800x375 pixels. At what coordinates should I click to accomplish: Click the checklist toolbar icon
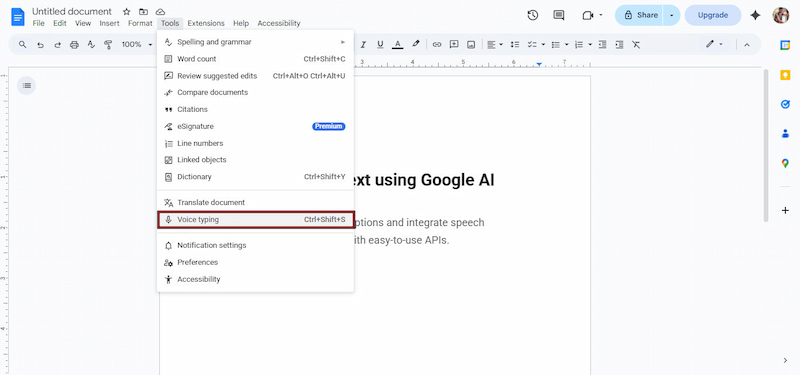click(532, 44)
